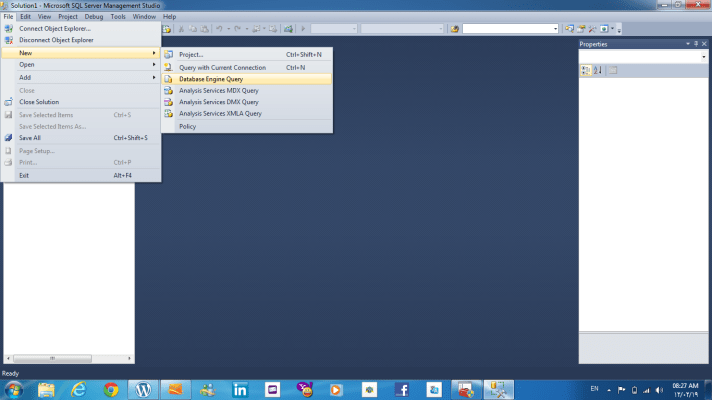The height and width of the screenshot is (400, 712).
Task: Pin the Properties panel with auto-hide icon
Action: pos(697,45)
